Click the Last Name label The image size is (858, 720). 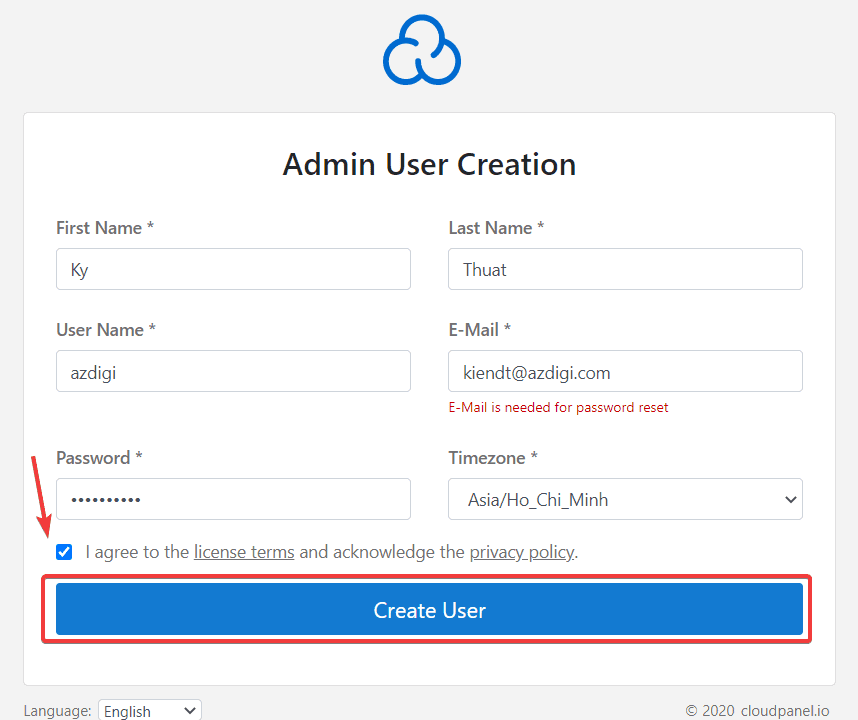tap(495, 228)
